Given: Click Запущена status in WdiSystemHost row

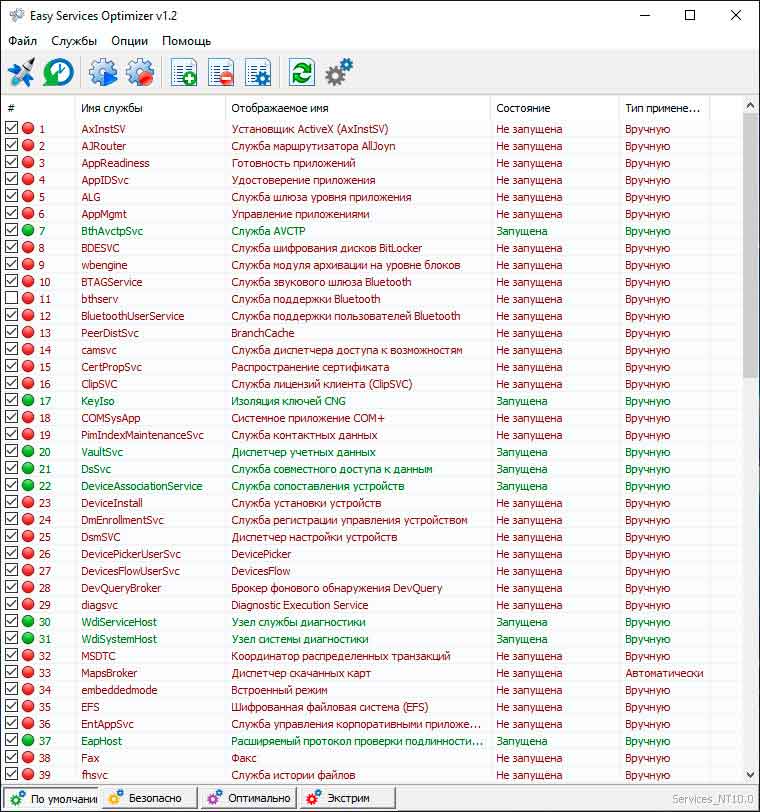Looking at the screenshot, I should tap(521, 639).
